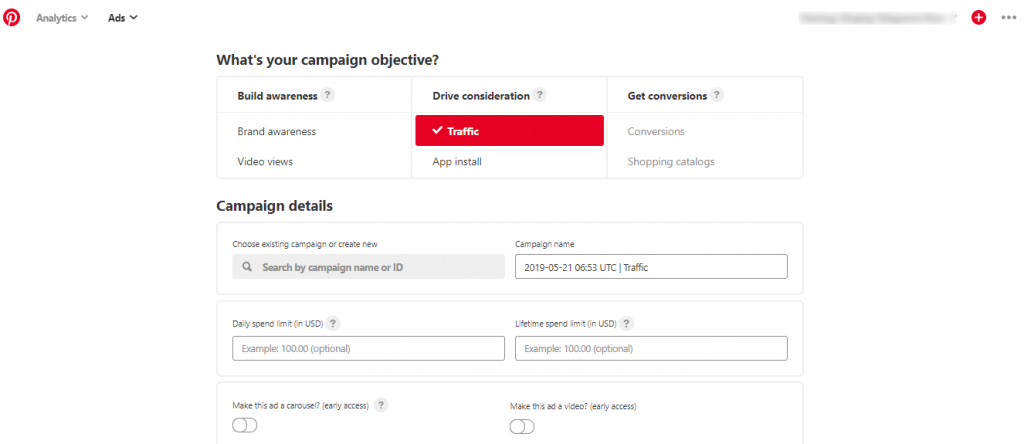This screenshot has height=444, width=1024.
Task: Toggle the carousel ad switch
Action: [245, 426]
